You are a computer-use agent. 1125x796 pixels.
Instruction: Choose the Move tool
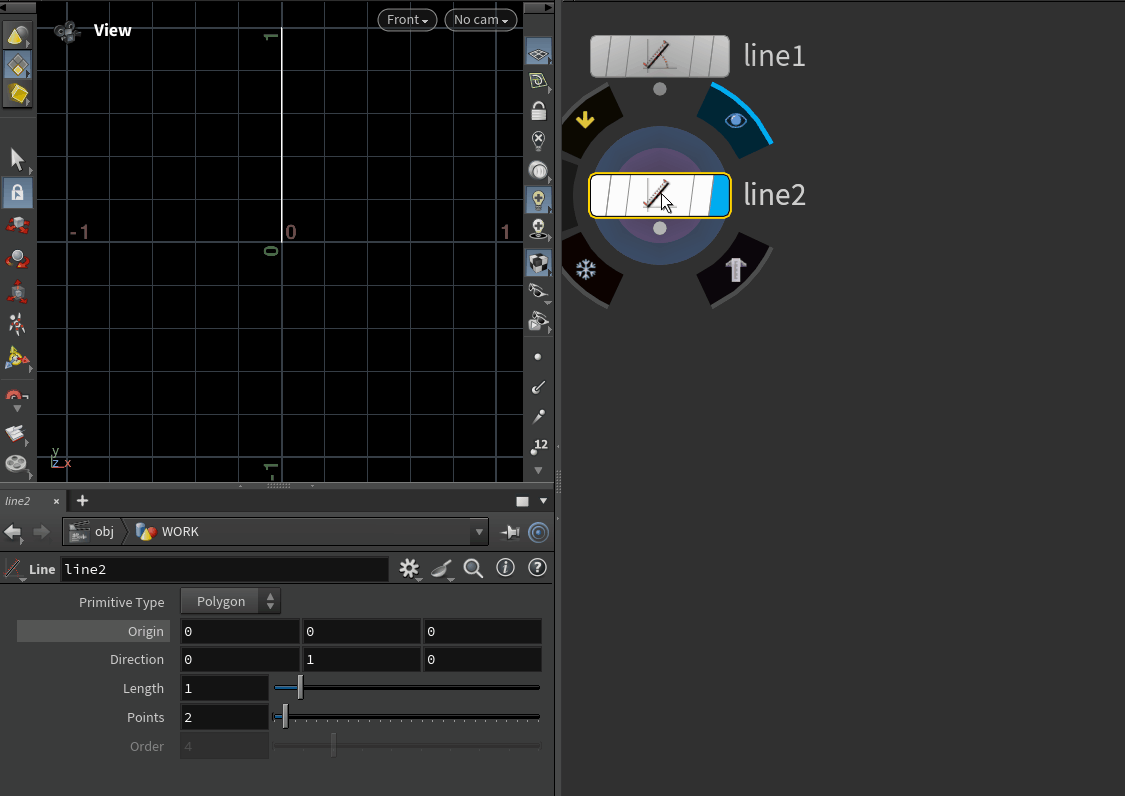click(x=17, y=225)
